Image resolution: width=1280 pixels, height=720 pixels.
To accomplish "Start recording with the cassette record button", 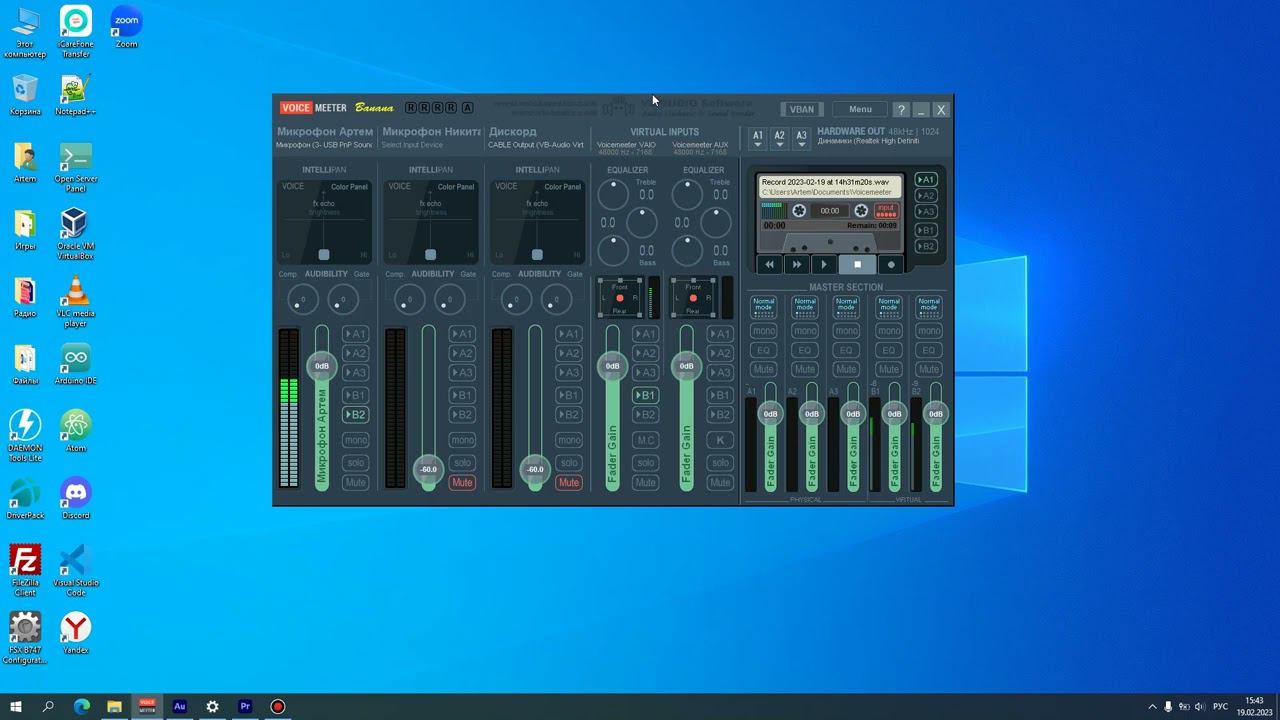I will (x=891, y=265).
